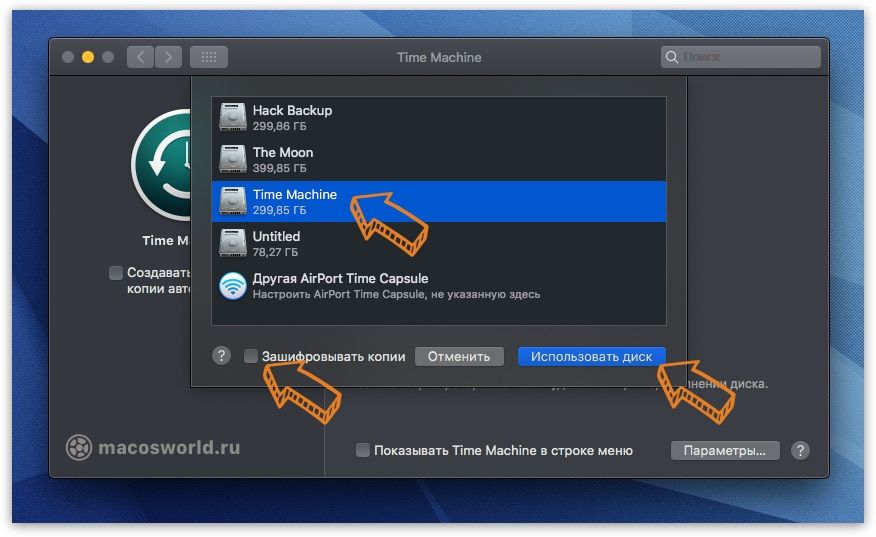Go back with the toolbar back arrow

[x=140, y=57]
